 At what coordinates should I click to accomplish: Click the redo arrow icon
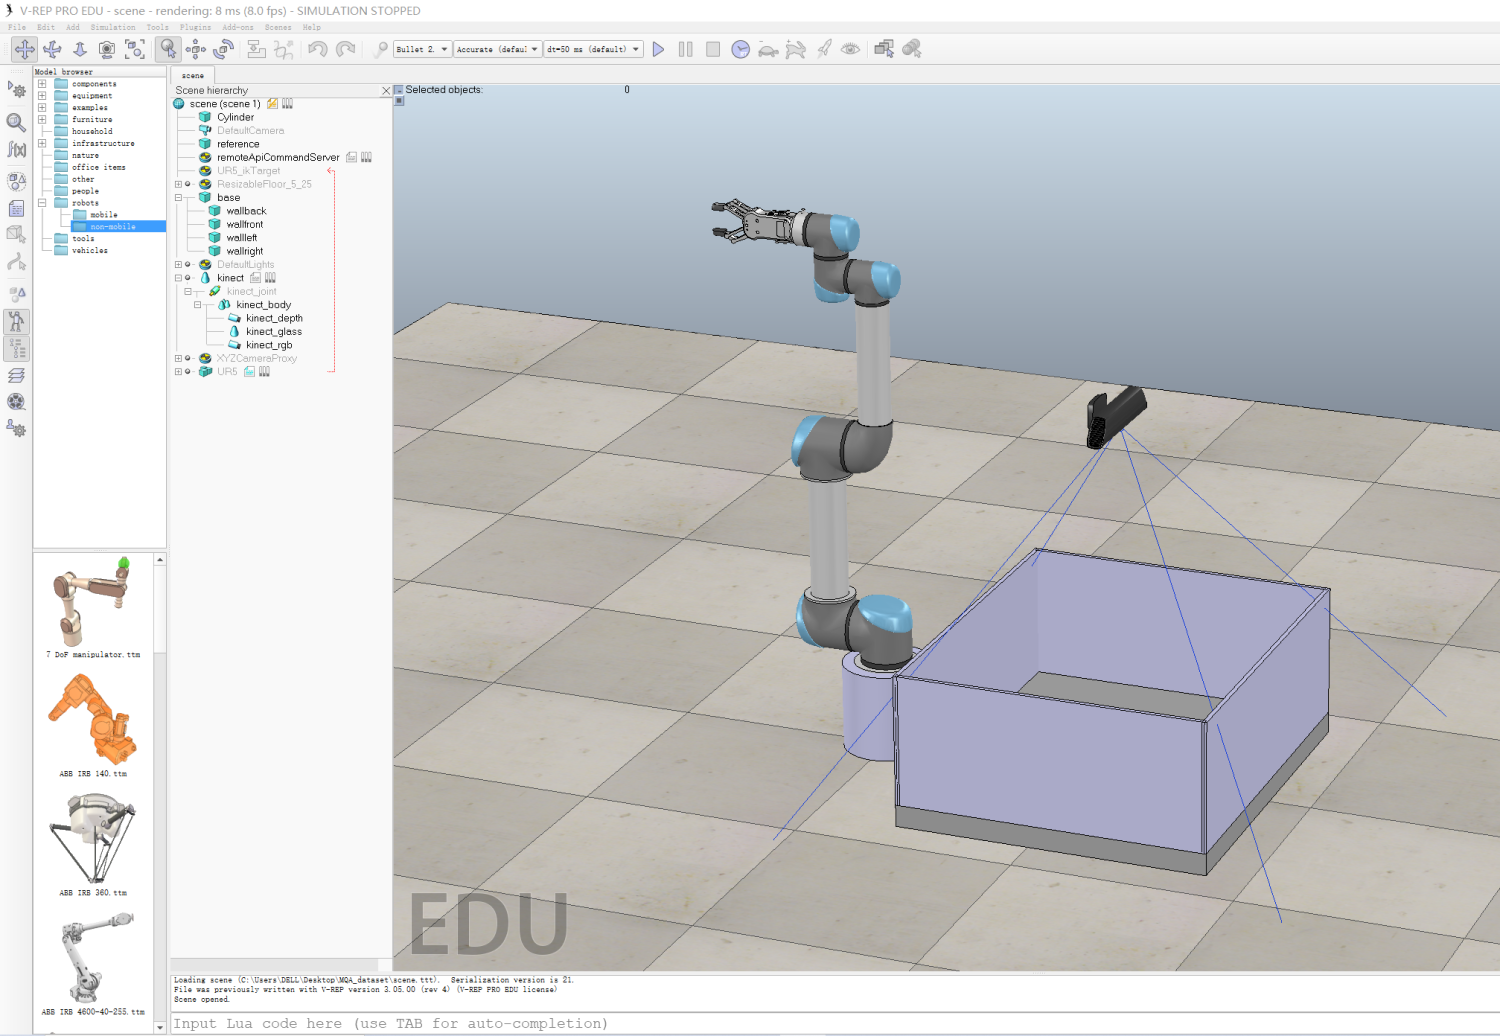coord(345,49)
